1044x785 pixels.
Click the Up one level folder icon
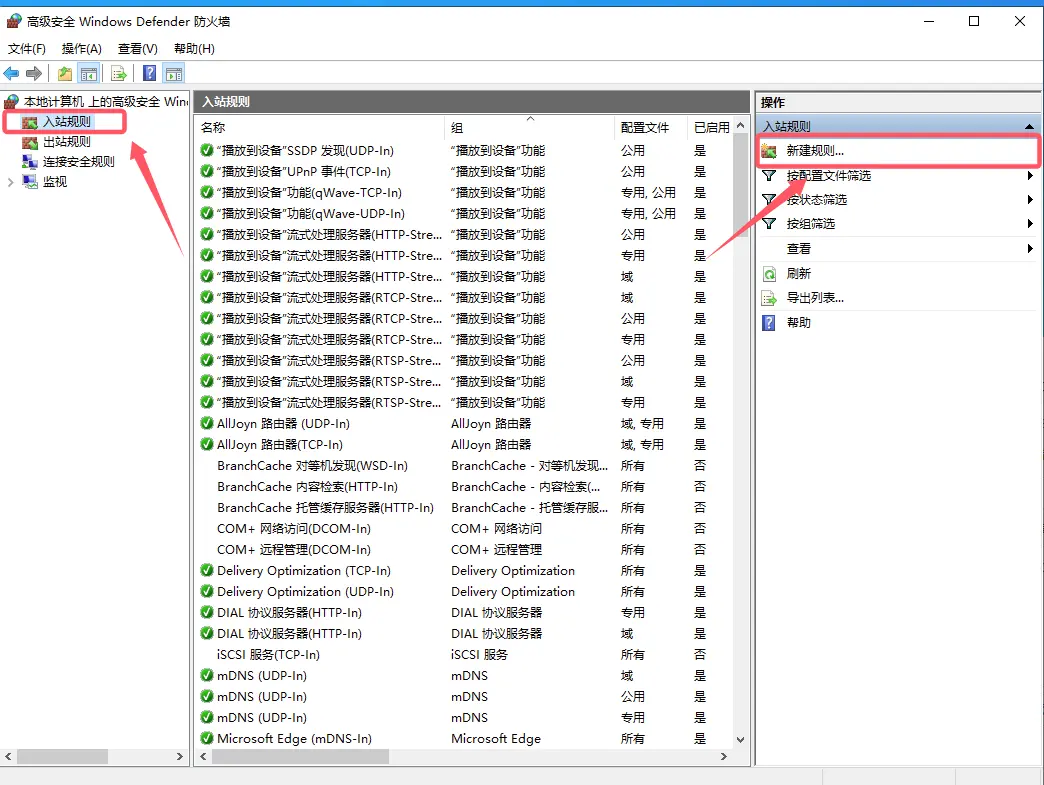tap(65, 73)
